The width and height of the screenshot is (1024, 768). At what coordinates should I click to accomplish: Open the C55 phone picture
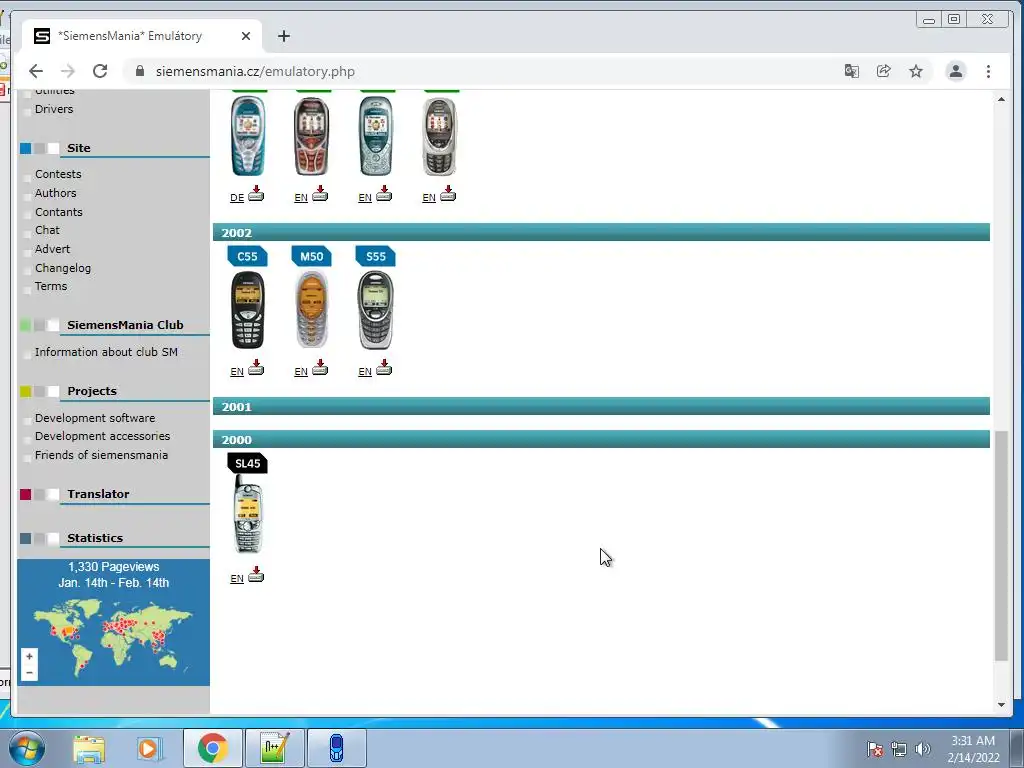coord(248,310)
